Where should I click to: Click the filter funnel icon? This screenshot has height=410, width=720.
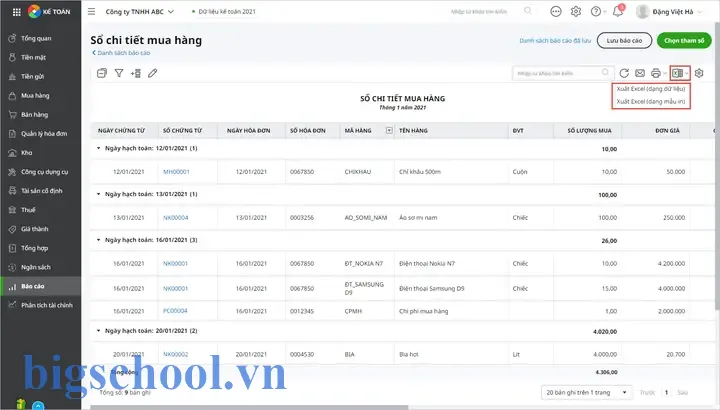tap(119, 73)
